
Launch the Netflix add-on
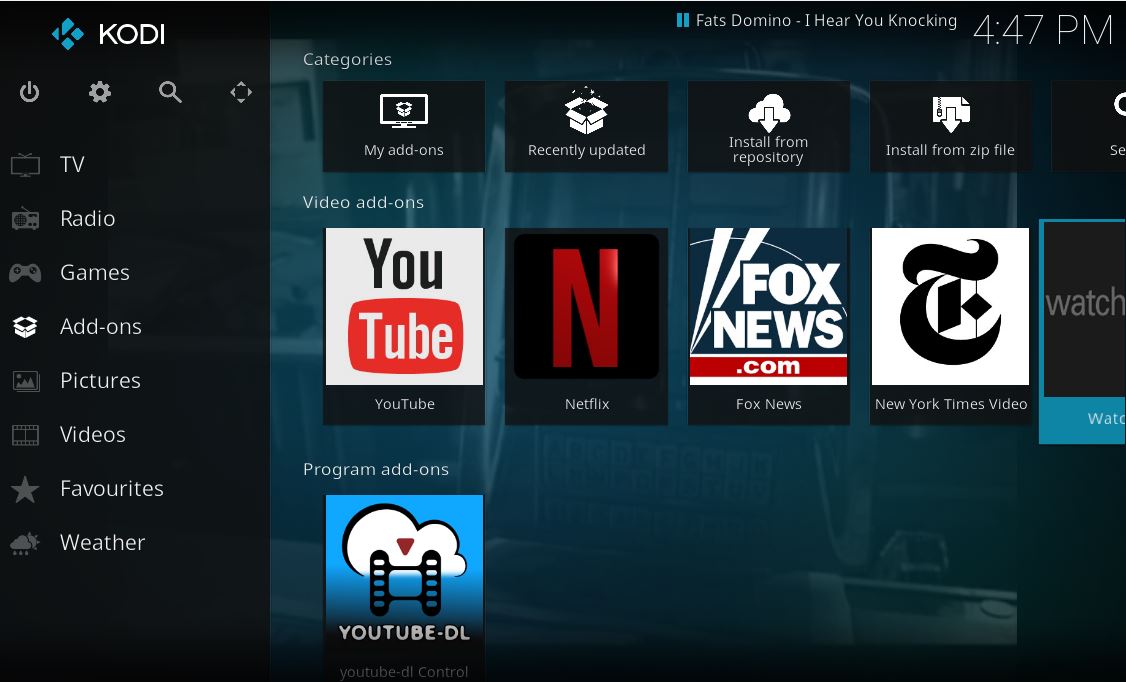click(x=587, y=326)
